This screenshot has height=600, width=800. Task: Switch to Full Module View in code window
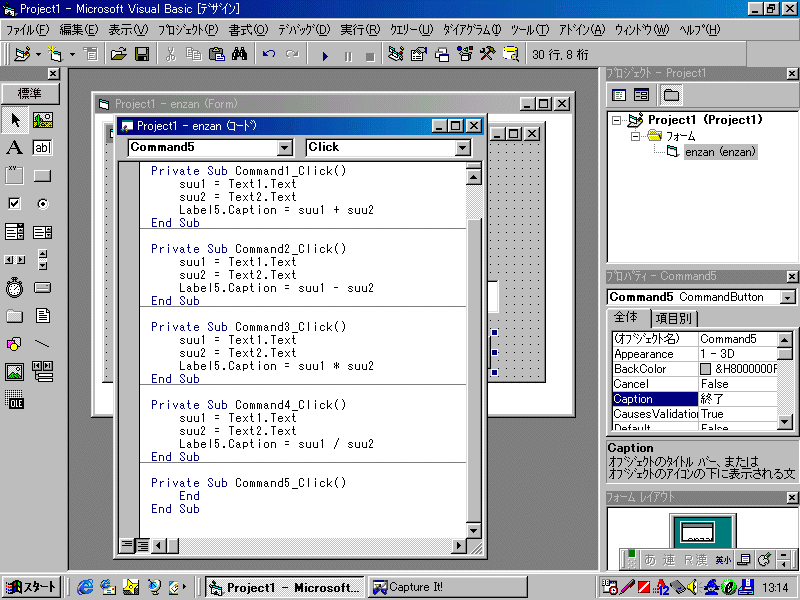[x=142, y=545]
